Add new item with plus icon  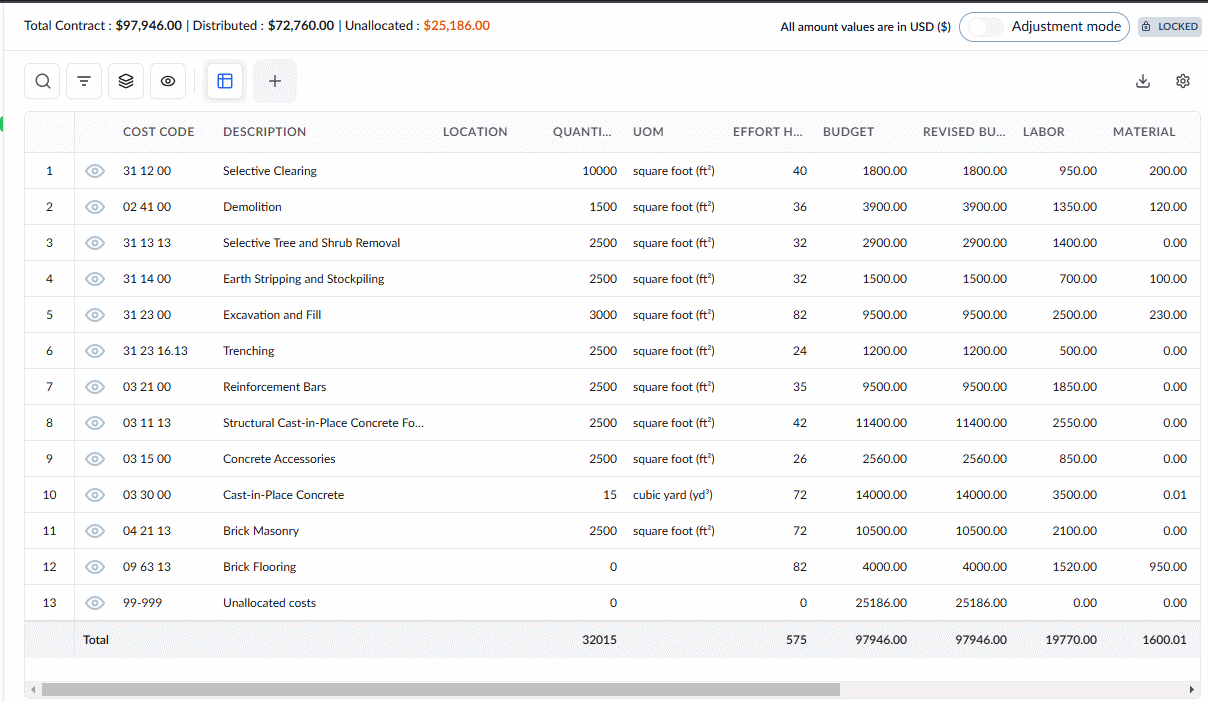click(275, 82)
